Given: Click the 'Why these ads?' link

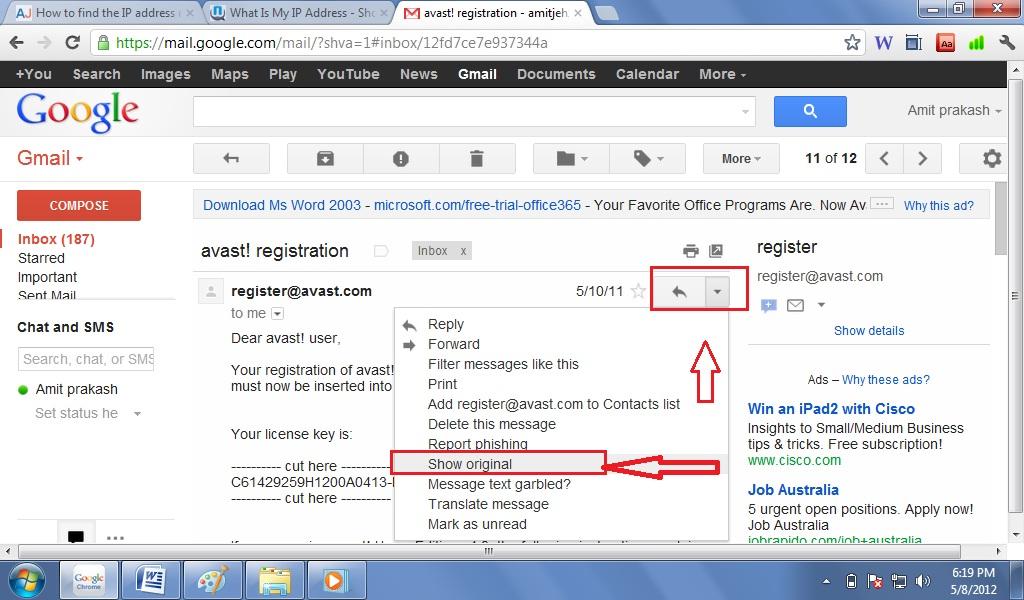Looking at the screenshot, I should (886, 379).
